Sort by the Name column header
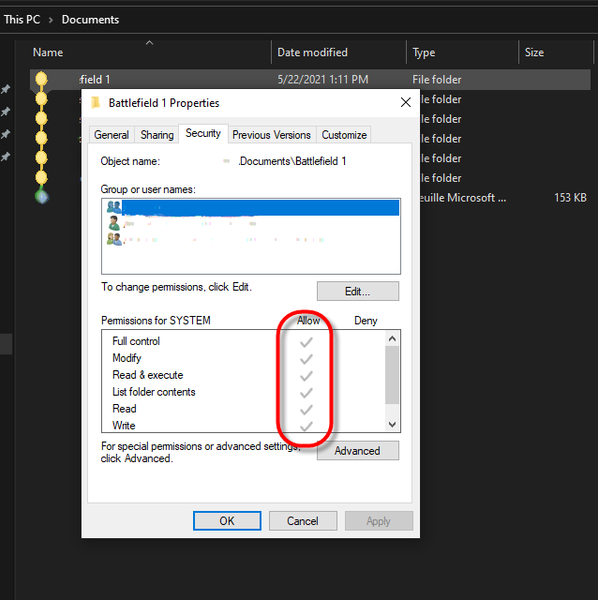The image size is (598, 600). click(149, 52)
